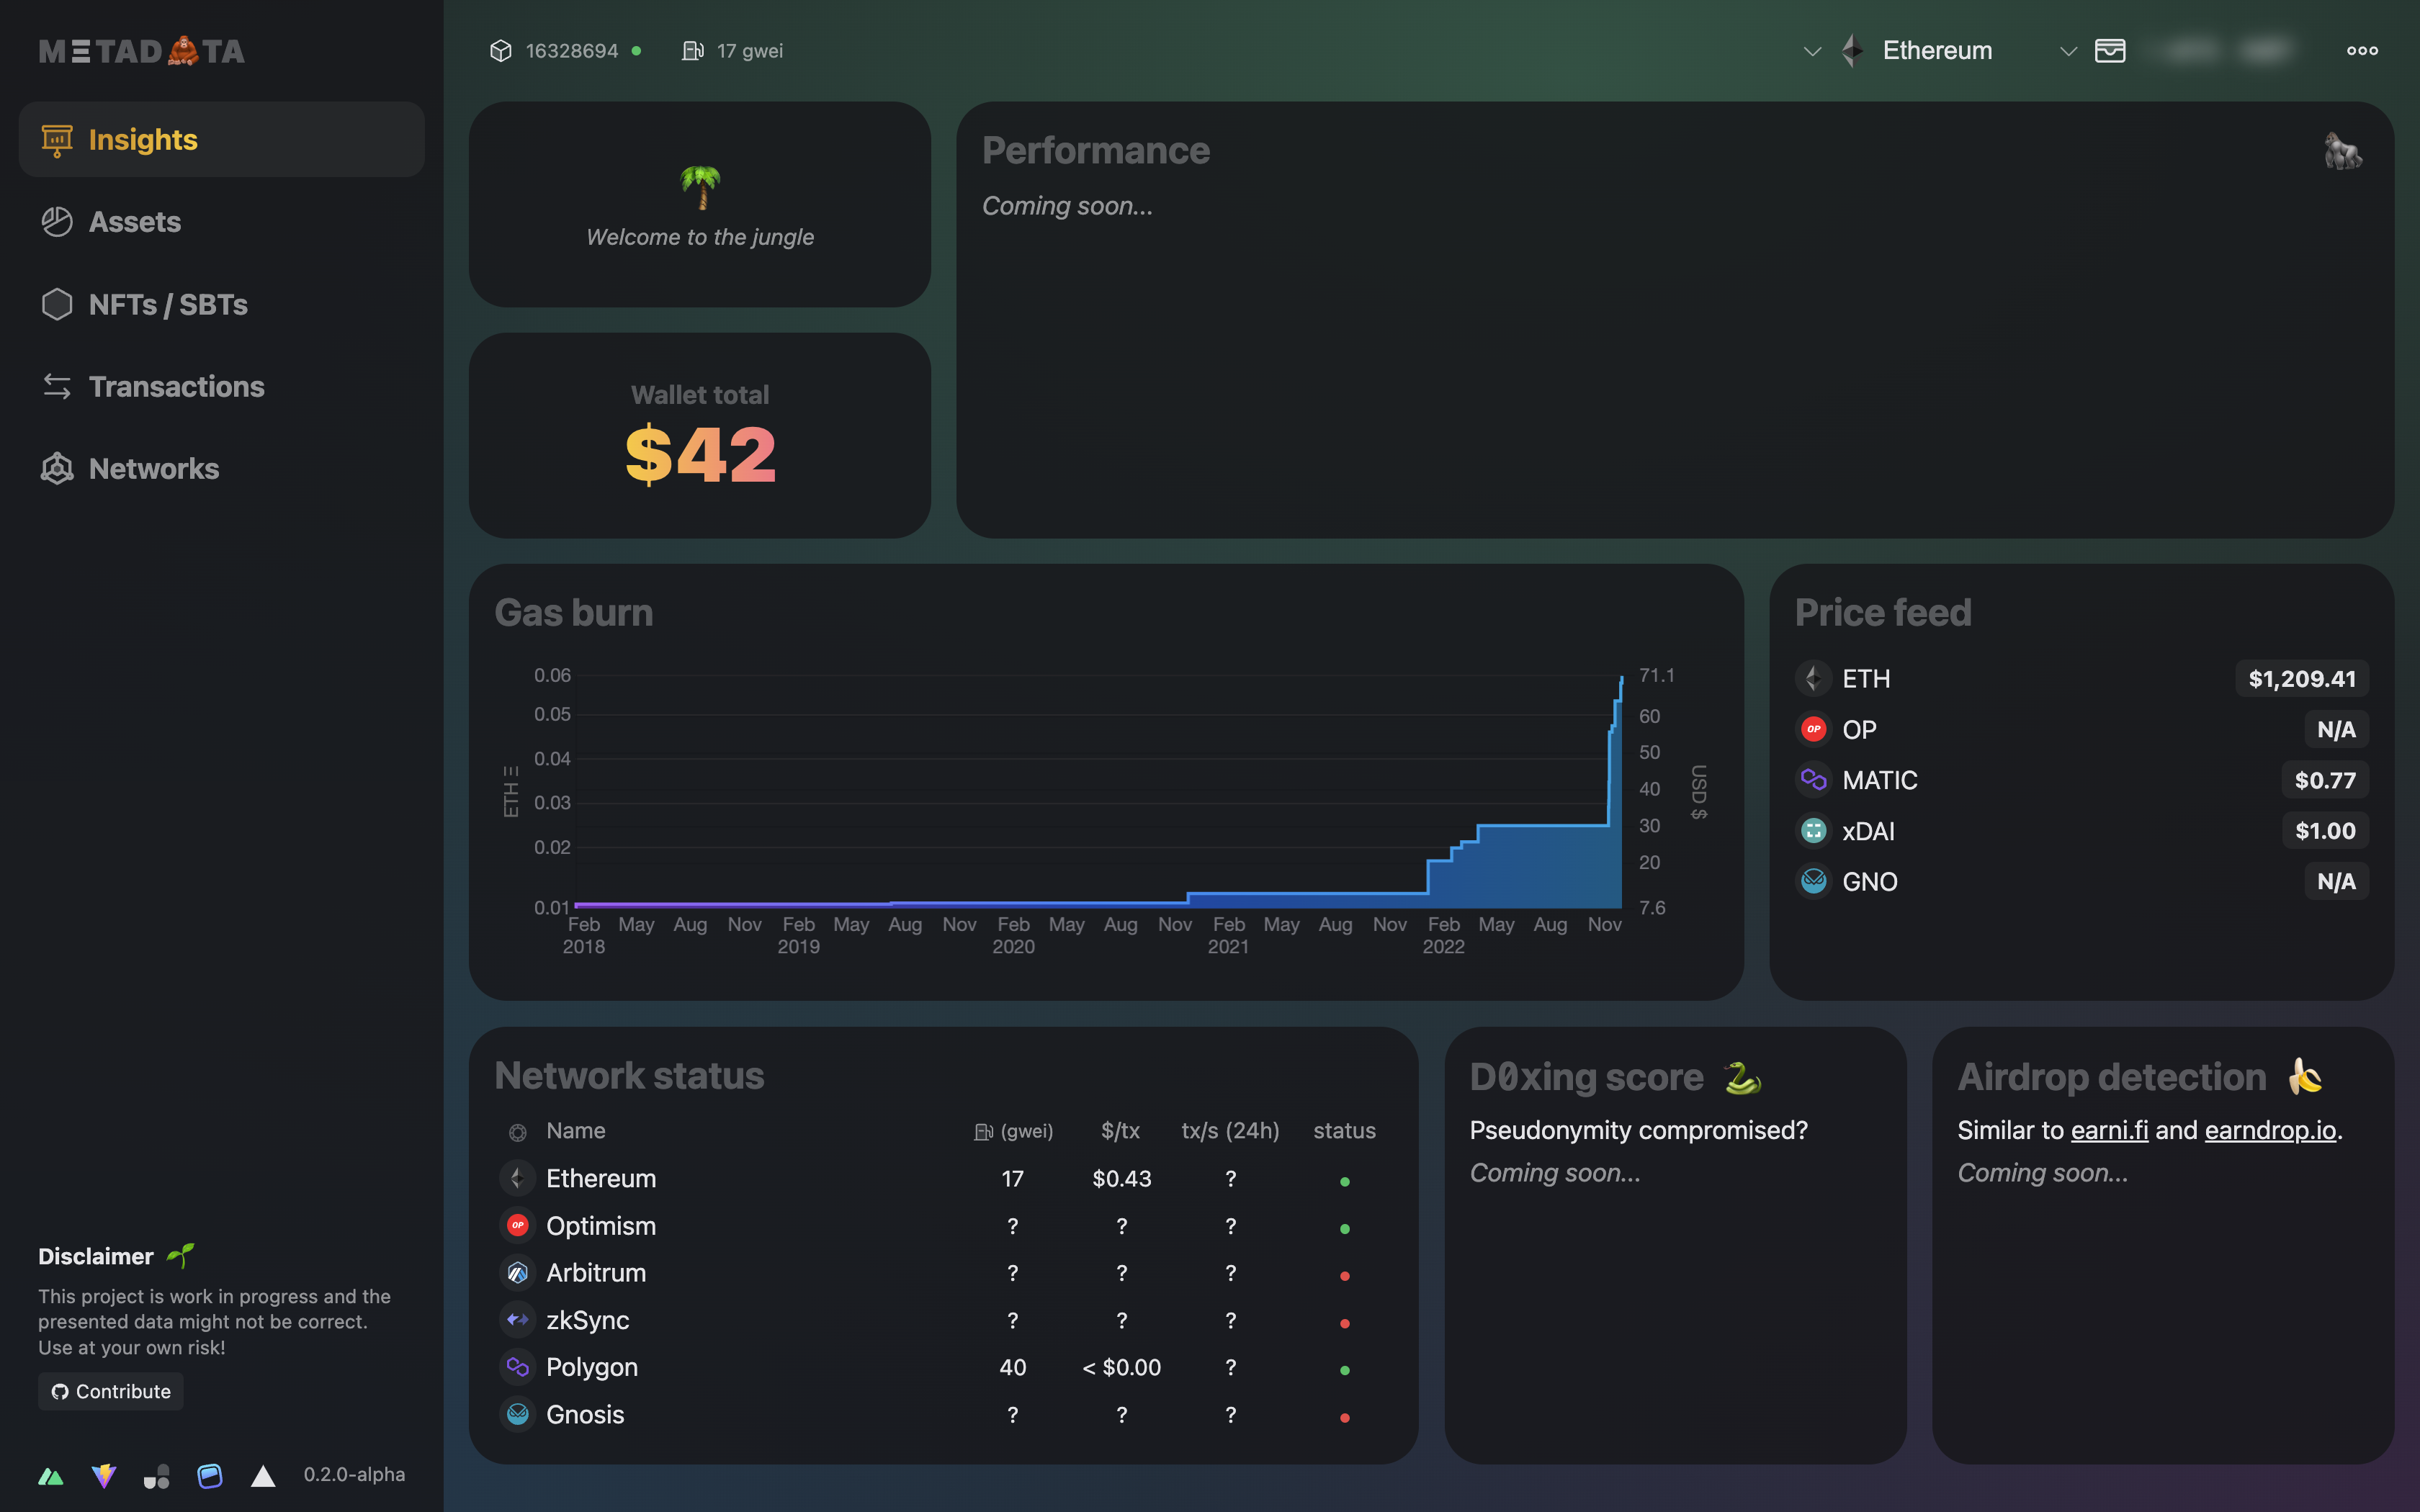Expand the Ethereum network dropdown
Image resolution: width=2420 pixels, height=1512 pixels.
[2068, 50]
